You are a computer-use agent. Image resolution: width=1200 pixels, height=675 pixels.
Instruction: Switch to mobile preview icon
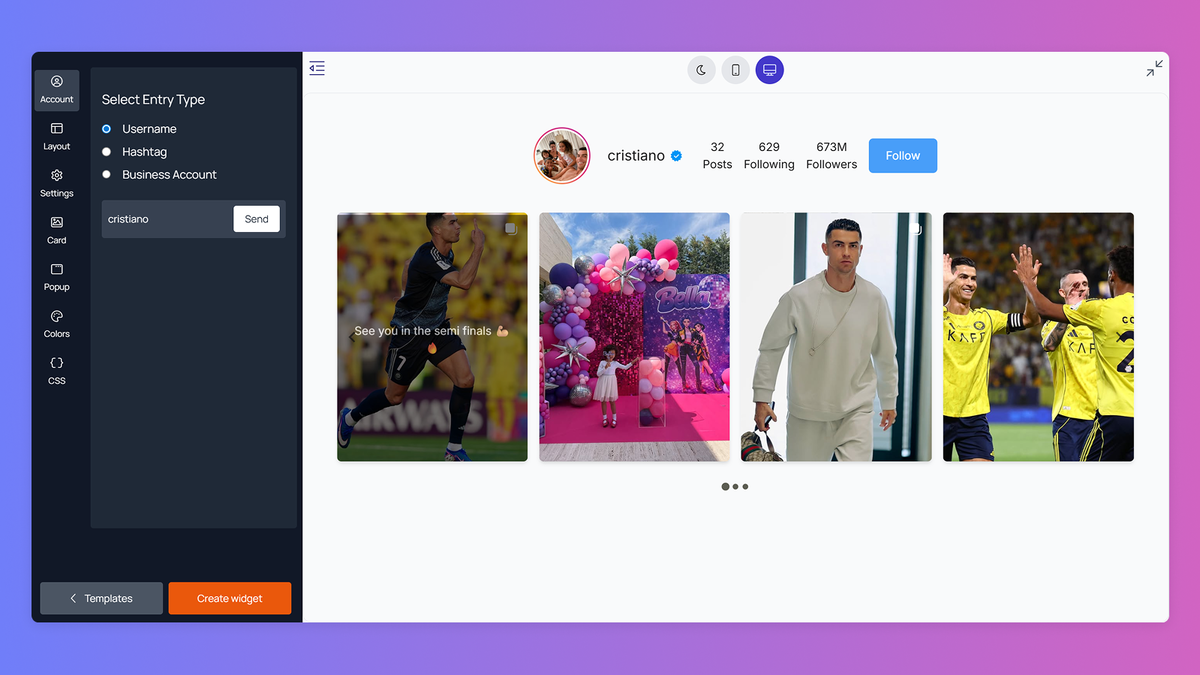pyautogui.click(x=736, y=70)
